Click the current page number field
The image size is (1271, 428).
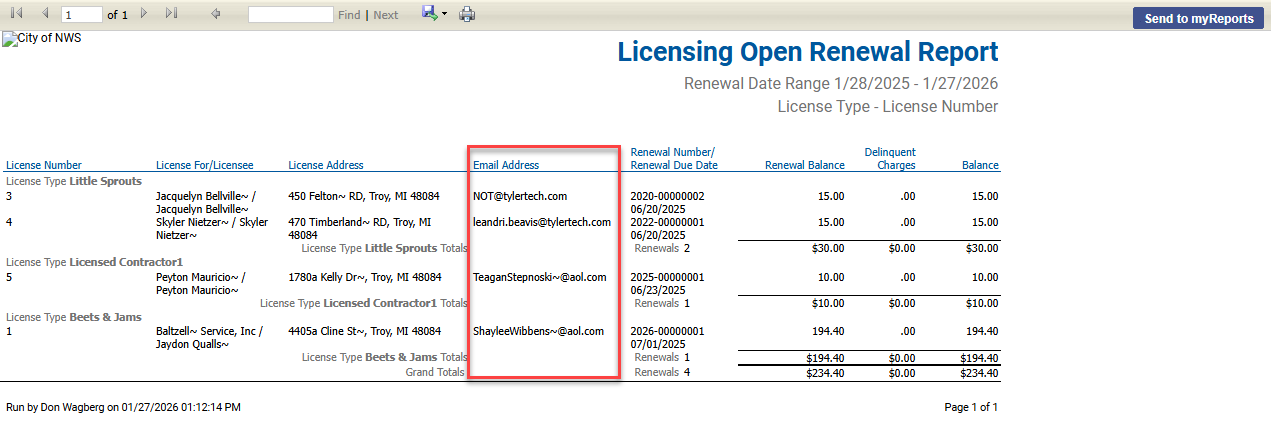(x=82, y=15)
